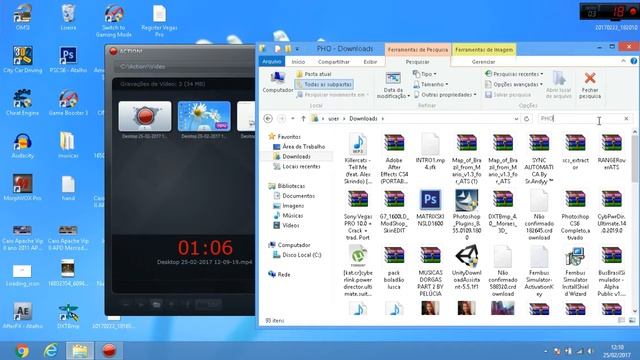Screen dimensions: 640x360
Task: Open City Car Driving desktop shortcut
Action: [x=22, y=60]
